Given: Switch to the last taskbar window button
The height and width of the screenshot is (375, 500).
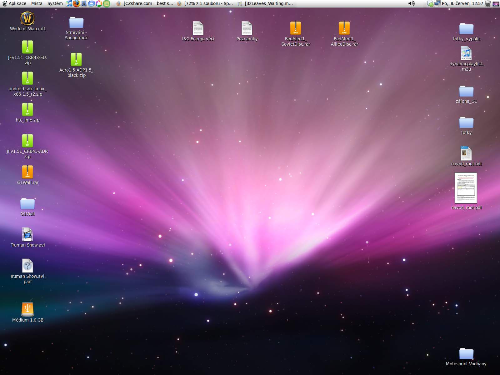Looking at the screenshot, I should coord(267,3).
